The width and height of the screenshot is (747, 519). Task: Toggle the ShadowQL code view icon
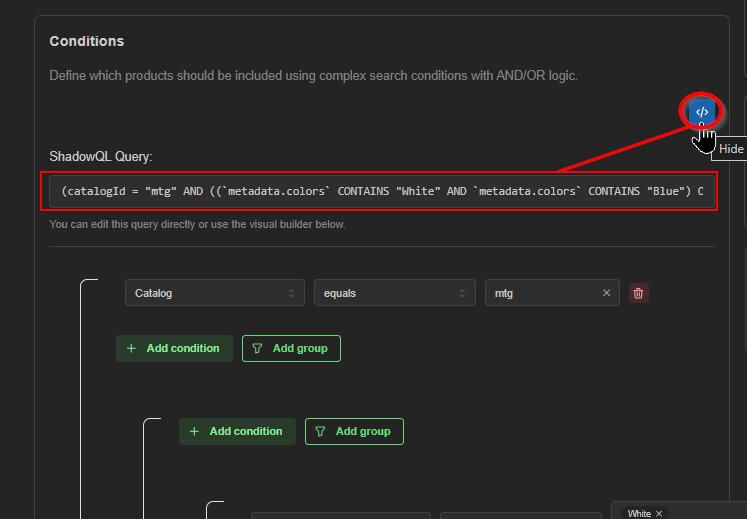click(701, 112)
